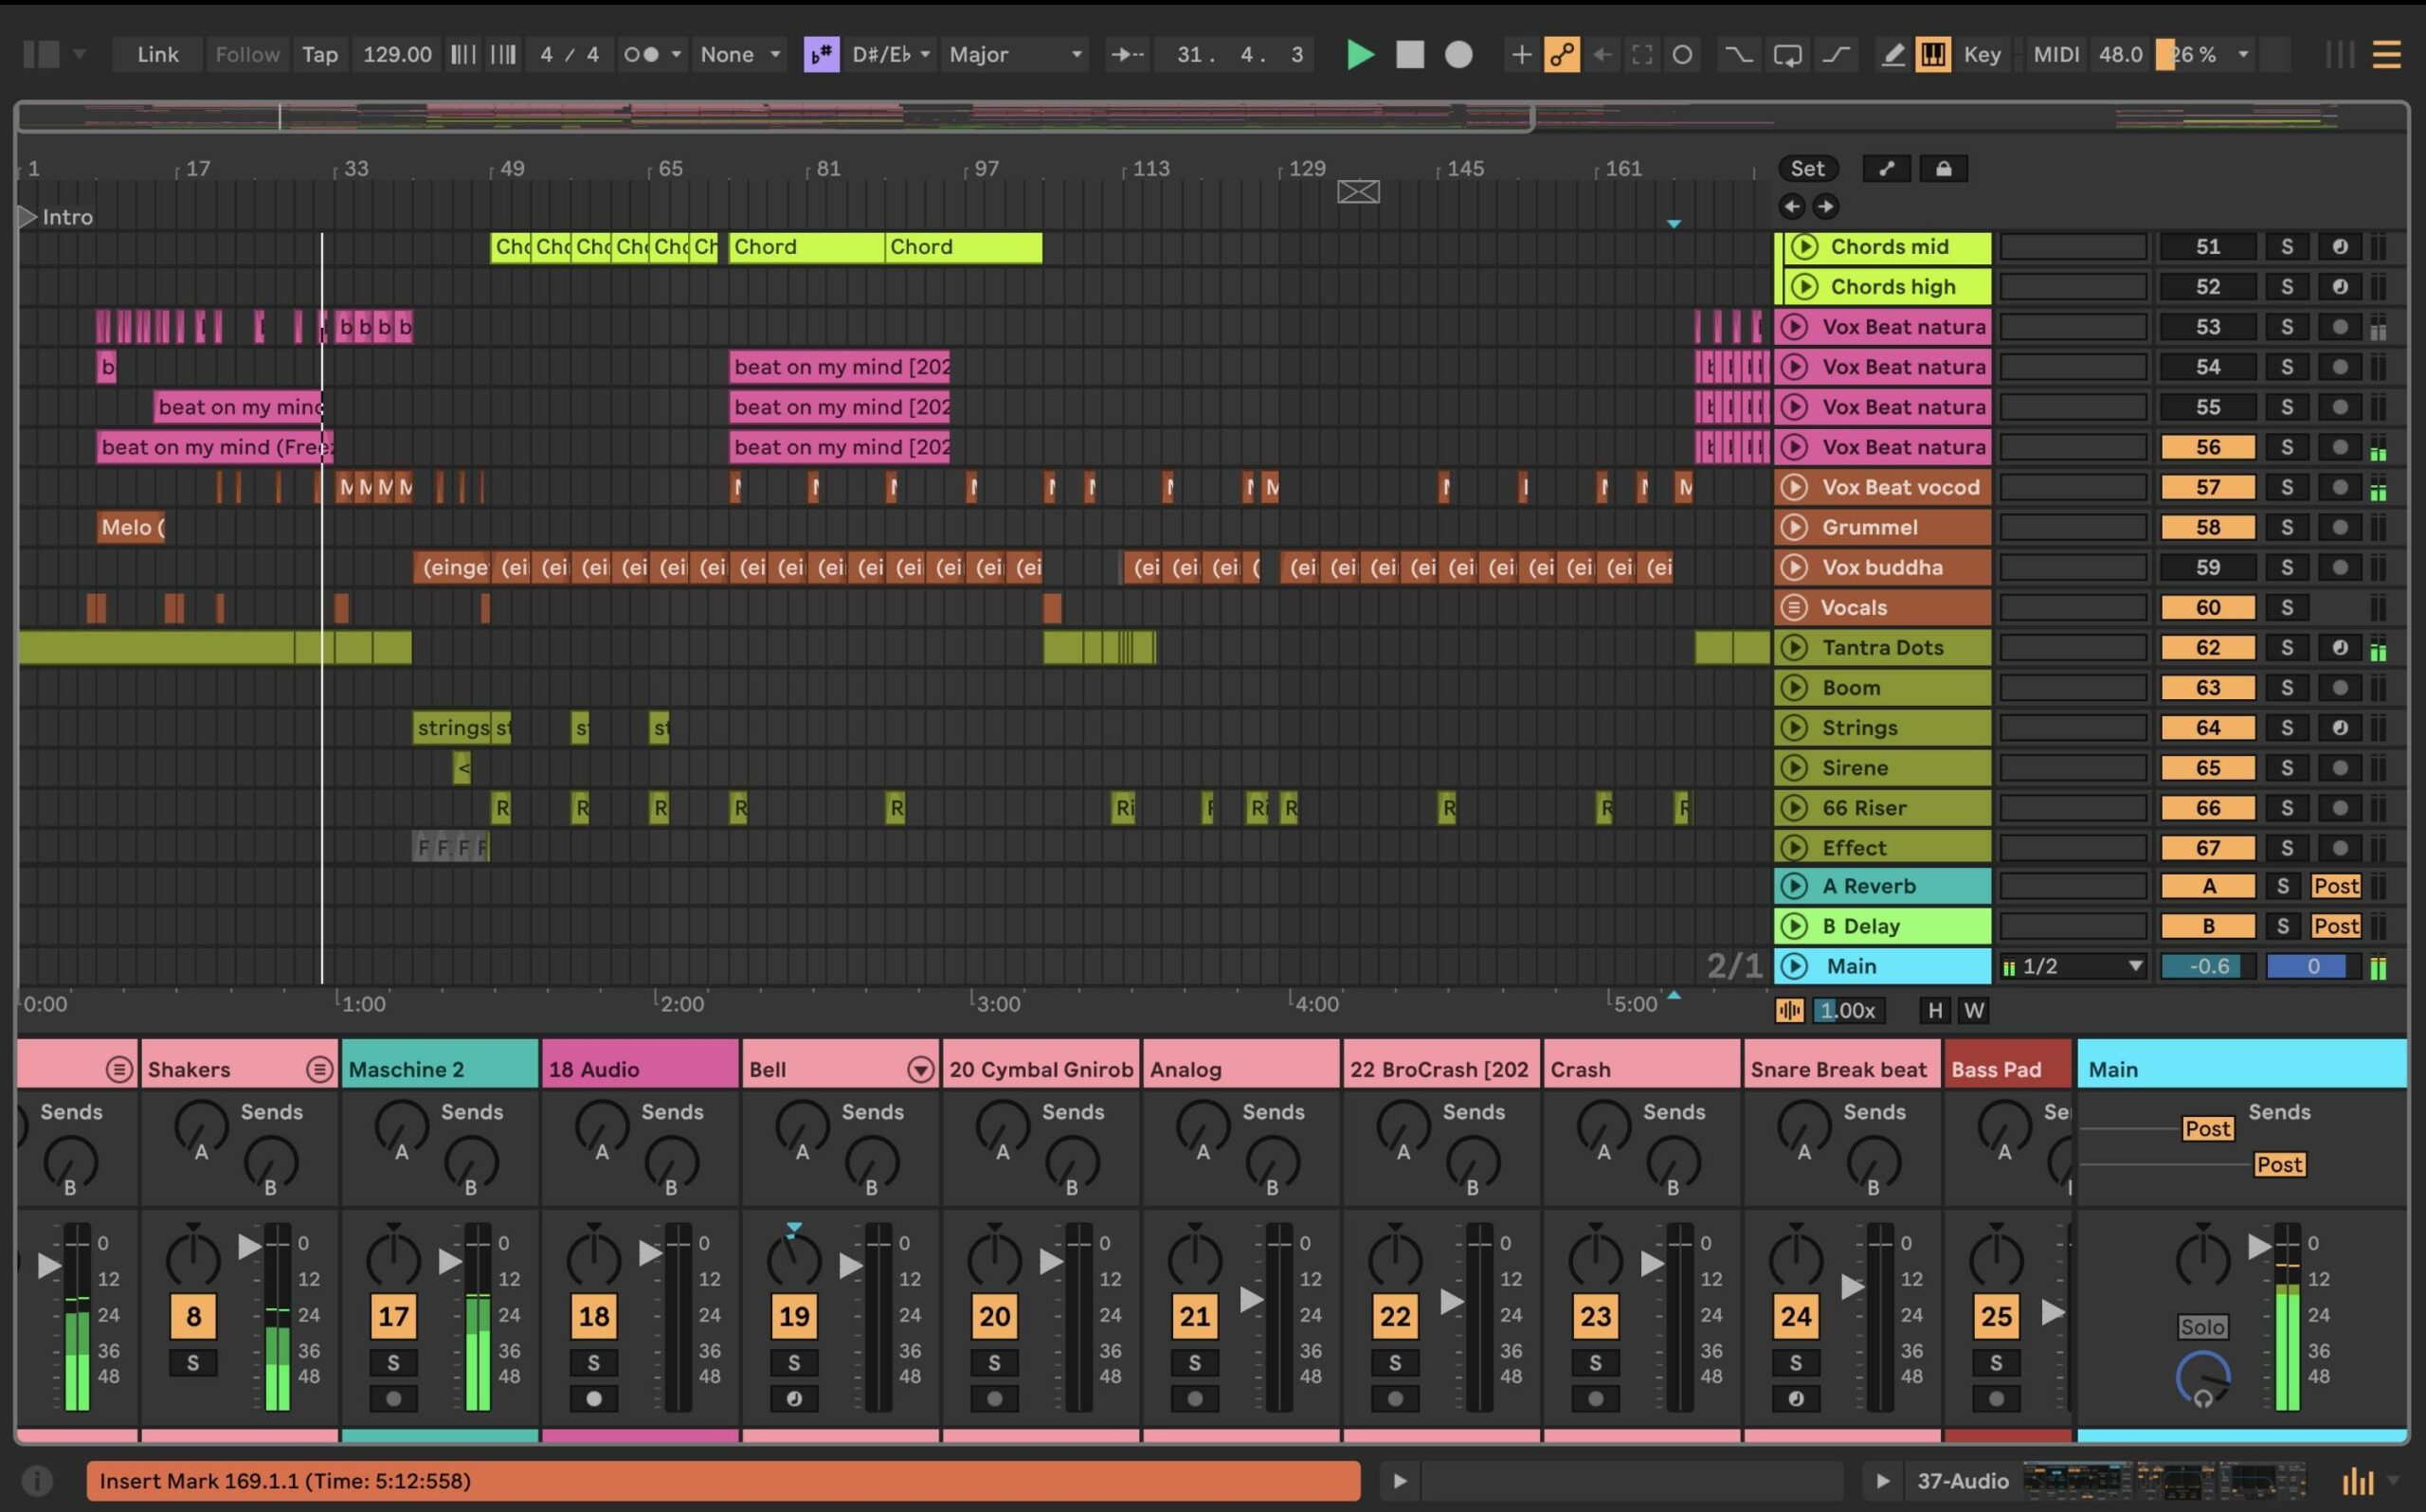The image size is (2426, 1512).
Task: Open the CPU load meter dropdown arrow
Action: point(2243,54)
